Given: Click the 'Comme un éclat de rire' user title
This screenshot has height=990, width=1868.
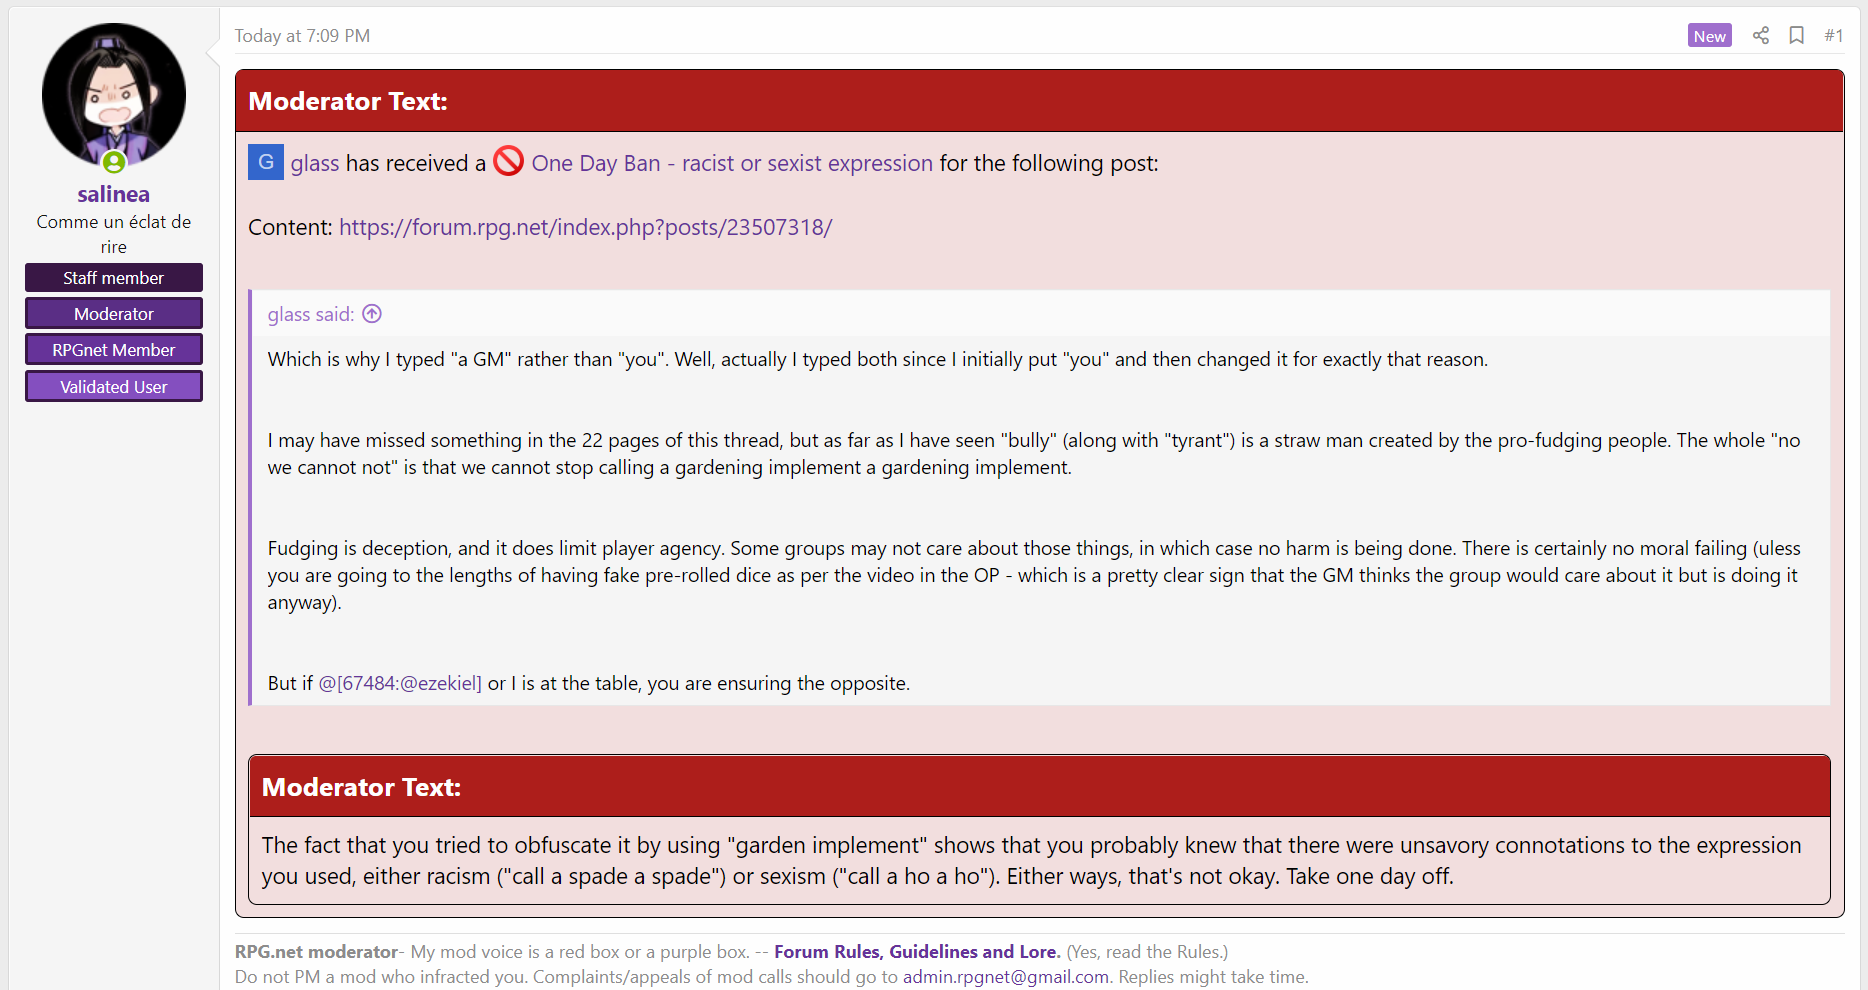Looking at the screenshot, I should click(x=114, y=234).
